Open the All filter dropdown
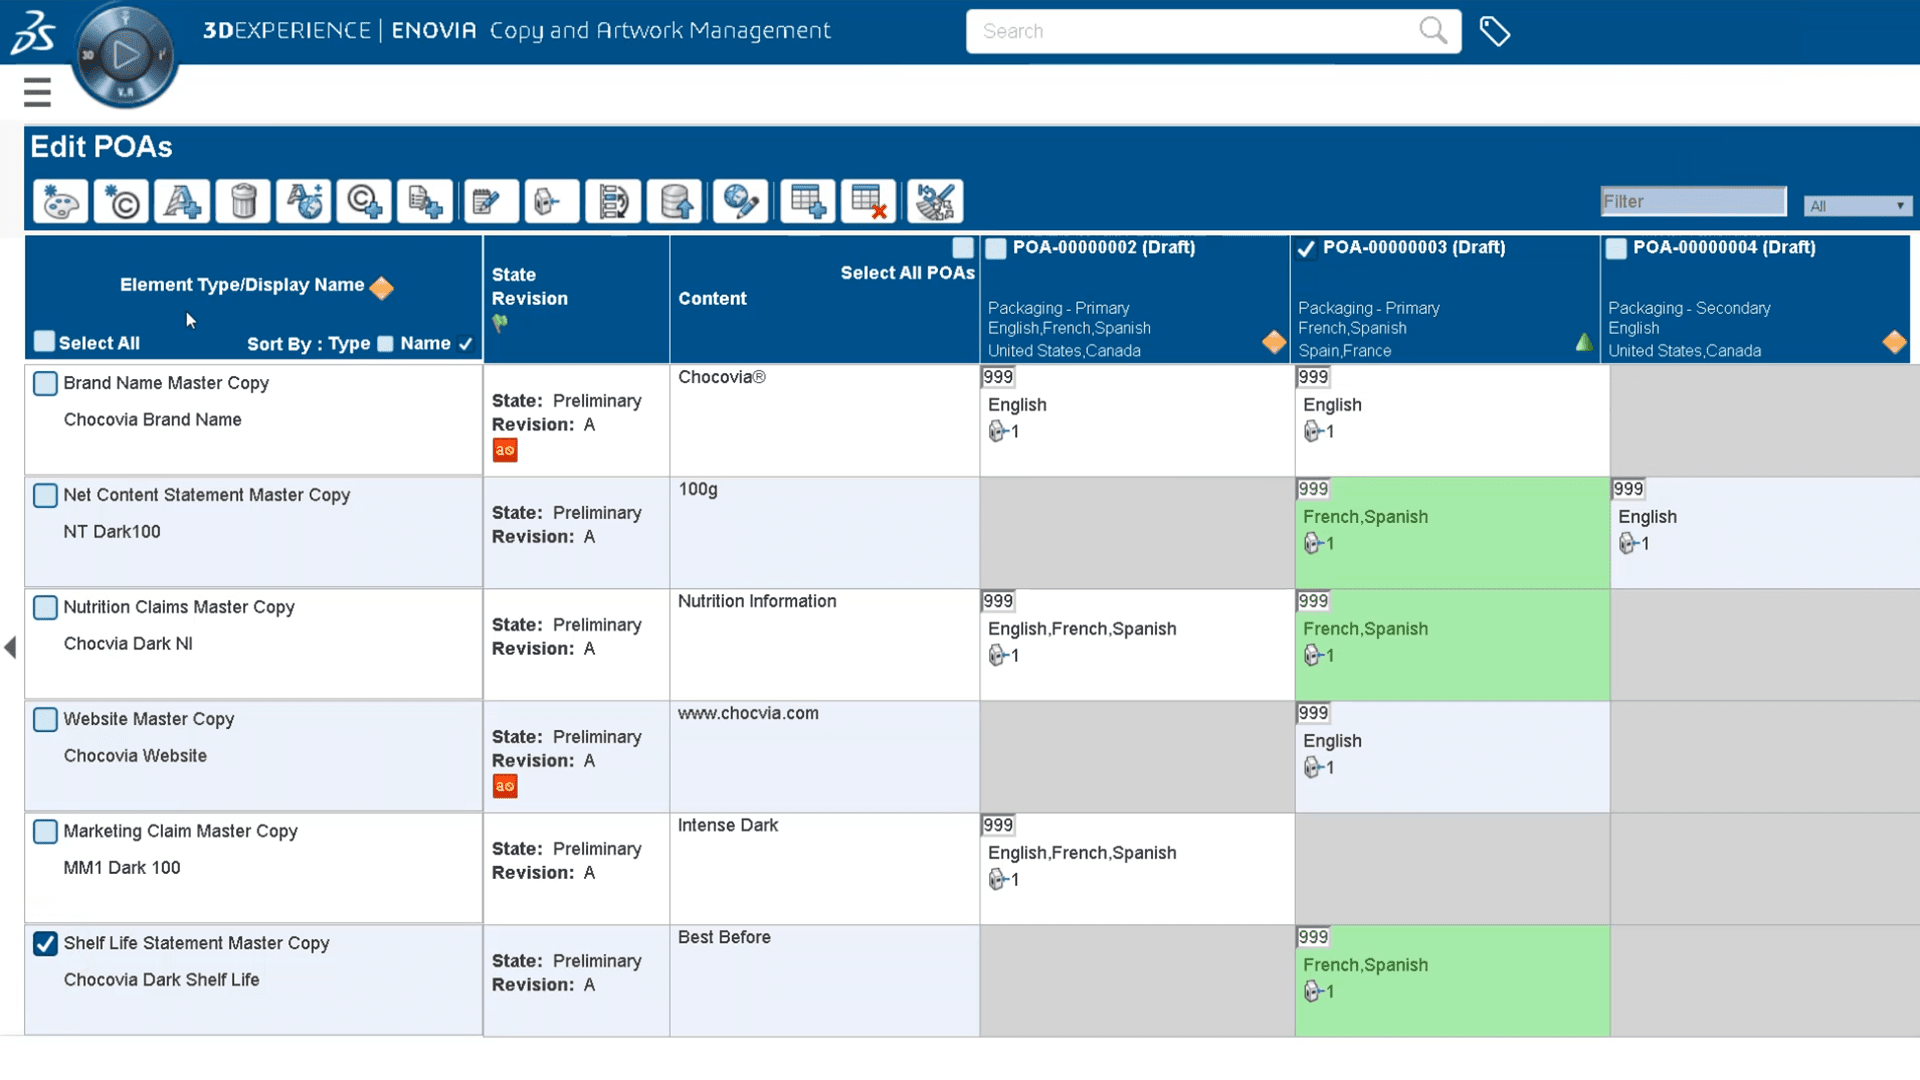The height and width of the screenshot is (1080, 1920). [x=1857, y=206]
